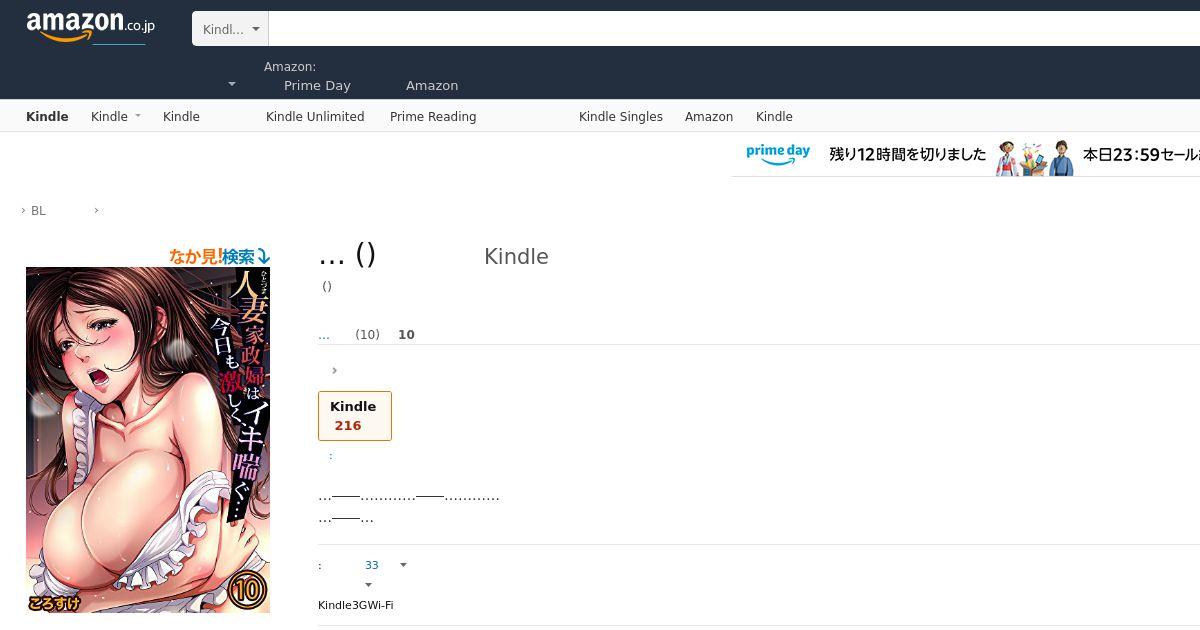Open Prime Reading tab
1200x630 pixels.
(433, 117)
